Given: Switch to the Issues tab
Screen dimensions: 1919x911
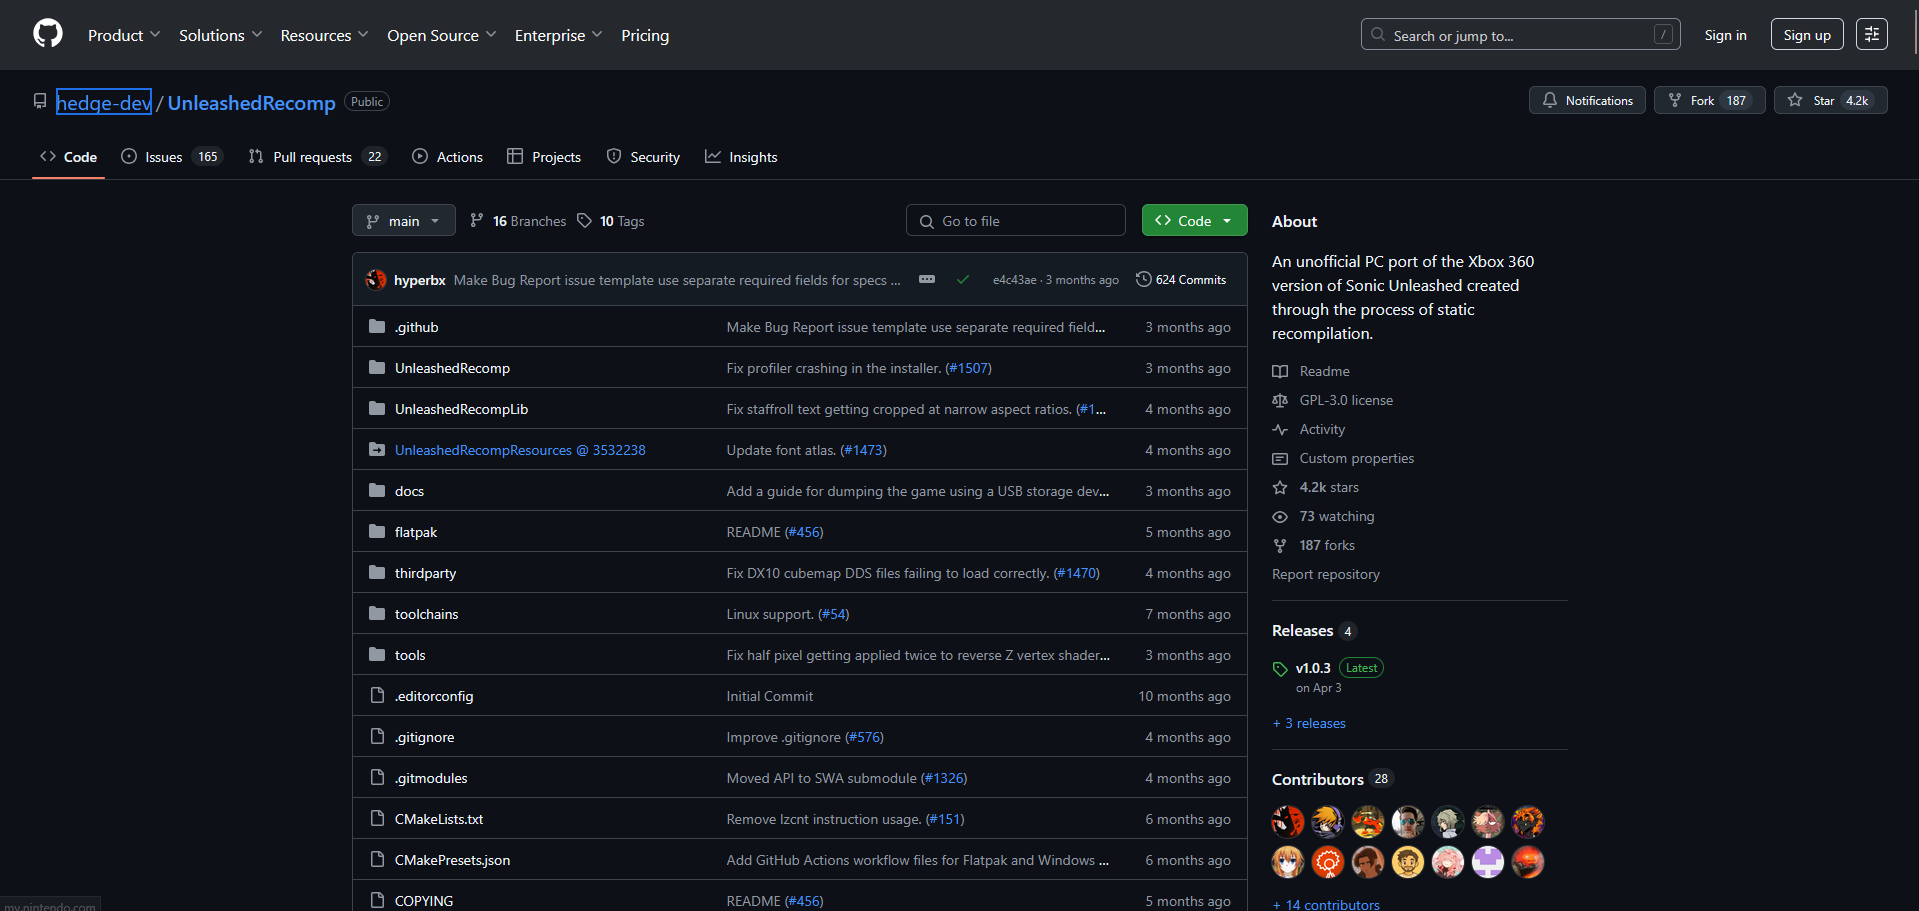Looking at the screenshot, I should pyautogui.click(x=171, y=157).
